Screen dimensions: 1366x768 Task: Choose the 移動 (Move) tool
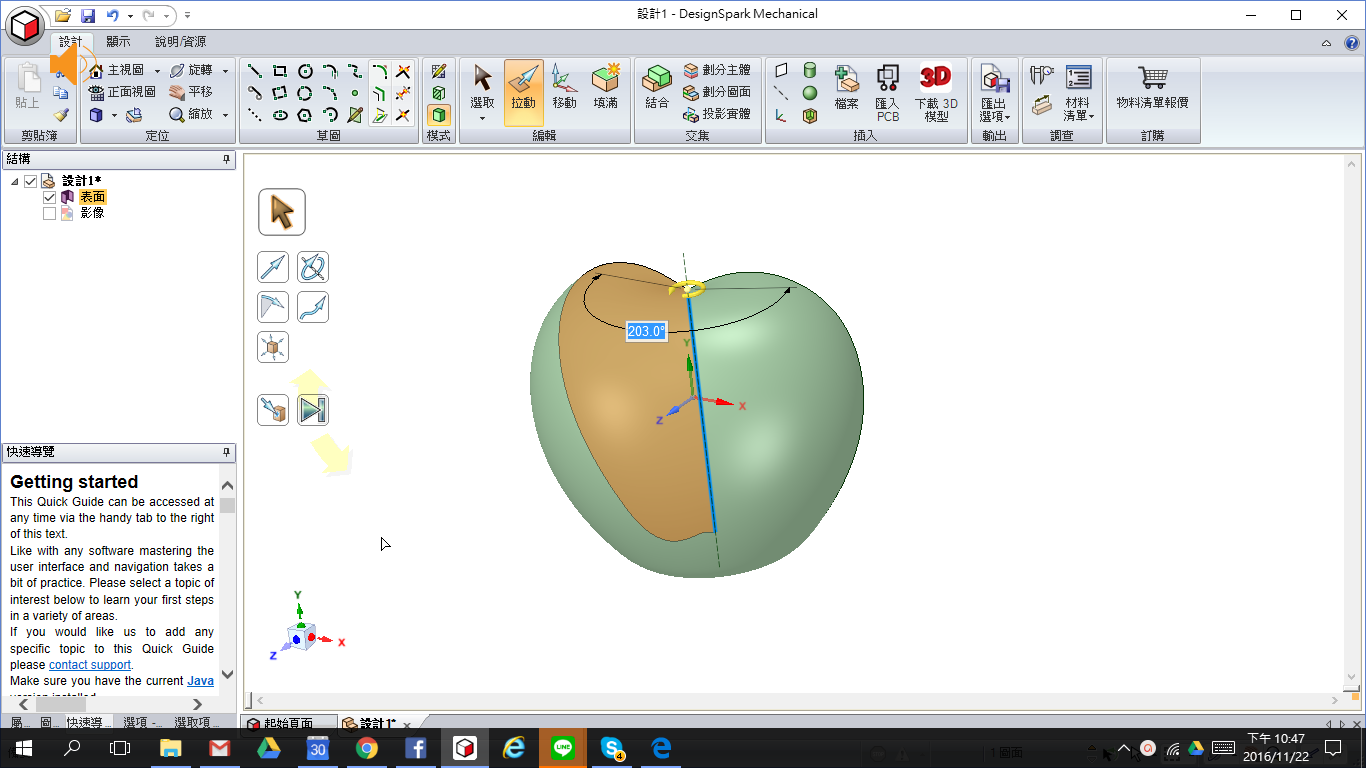pos(564,87)
